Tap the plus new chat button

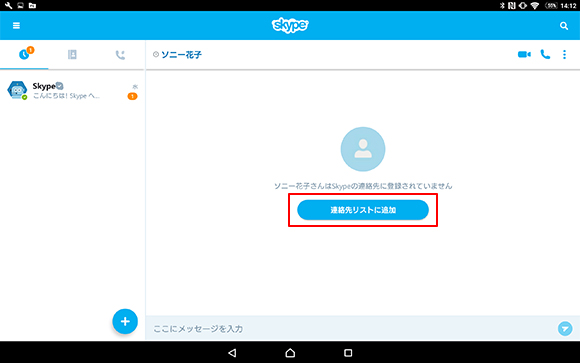coord(125,321)
